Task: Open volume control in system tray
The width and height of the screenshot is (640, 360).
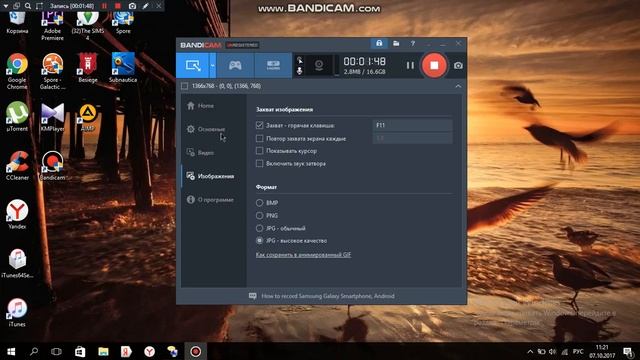Action: coord(553,351)
